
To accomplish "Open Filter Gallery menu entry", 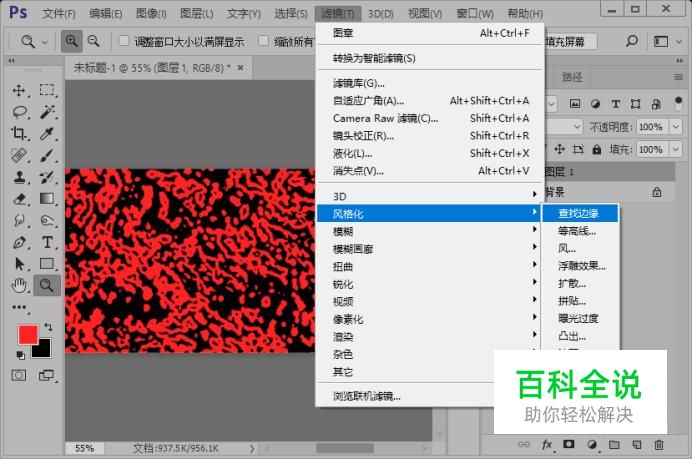I will point(428,83).
